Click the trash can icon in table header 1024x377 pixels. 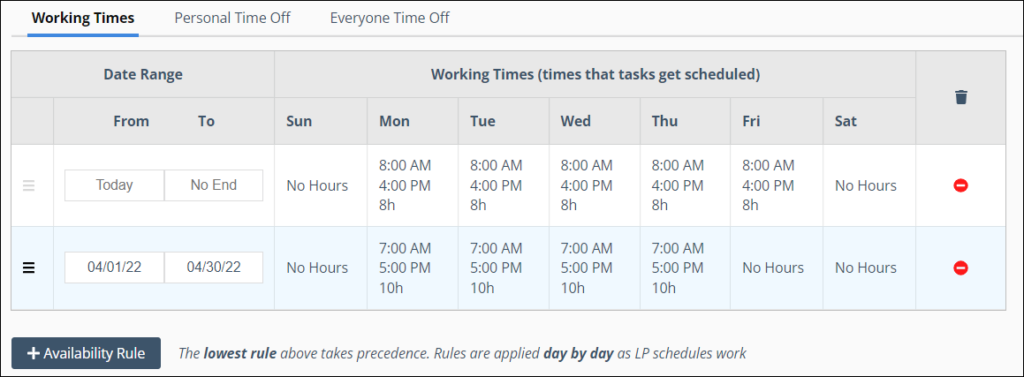[961, 97]
